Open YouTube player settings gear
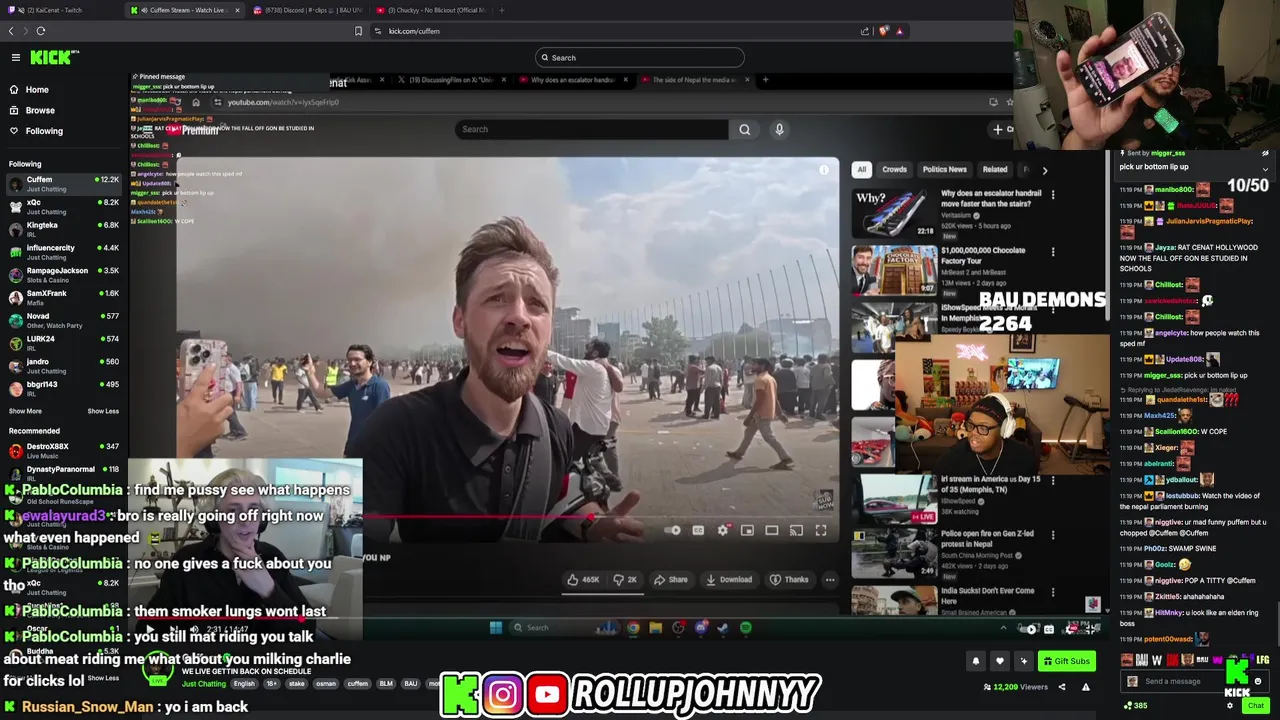The height and width of the screenshot is (720, 1280). pos(723,530)
